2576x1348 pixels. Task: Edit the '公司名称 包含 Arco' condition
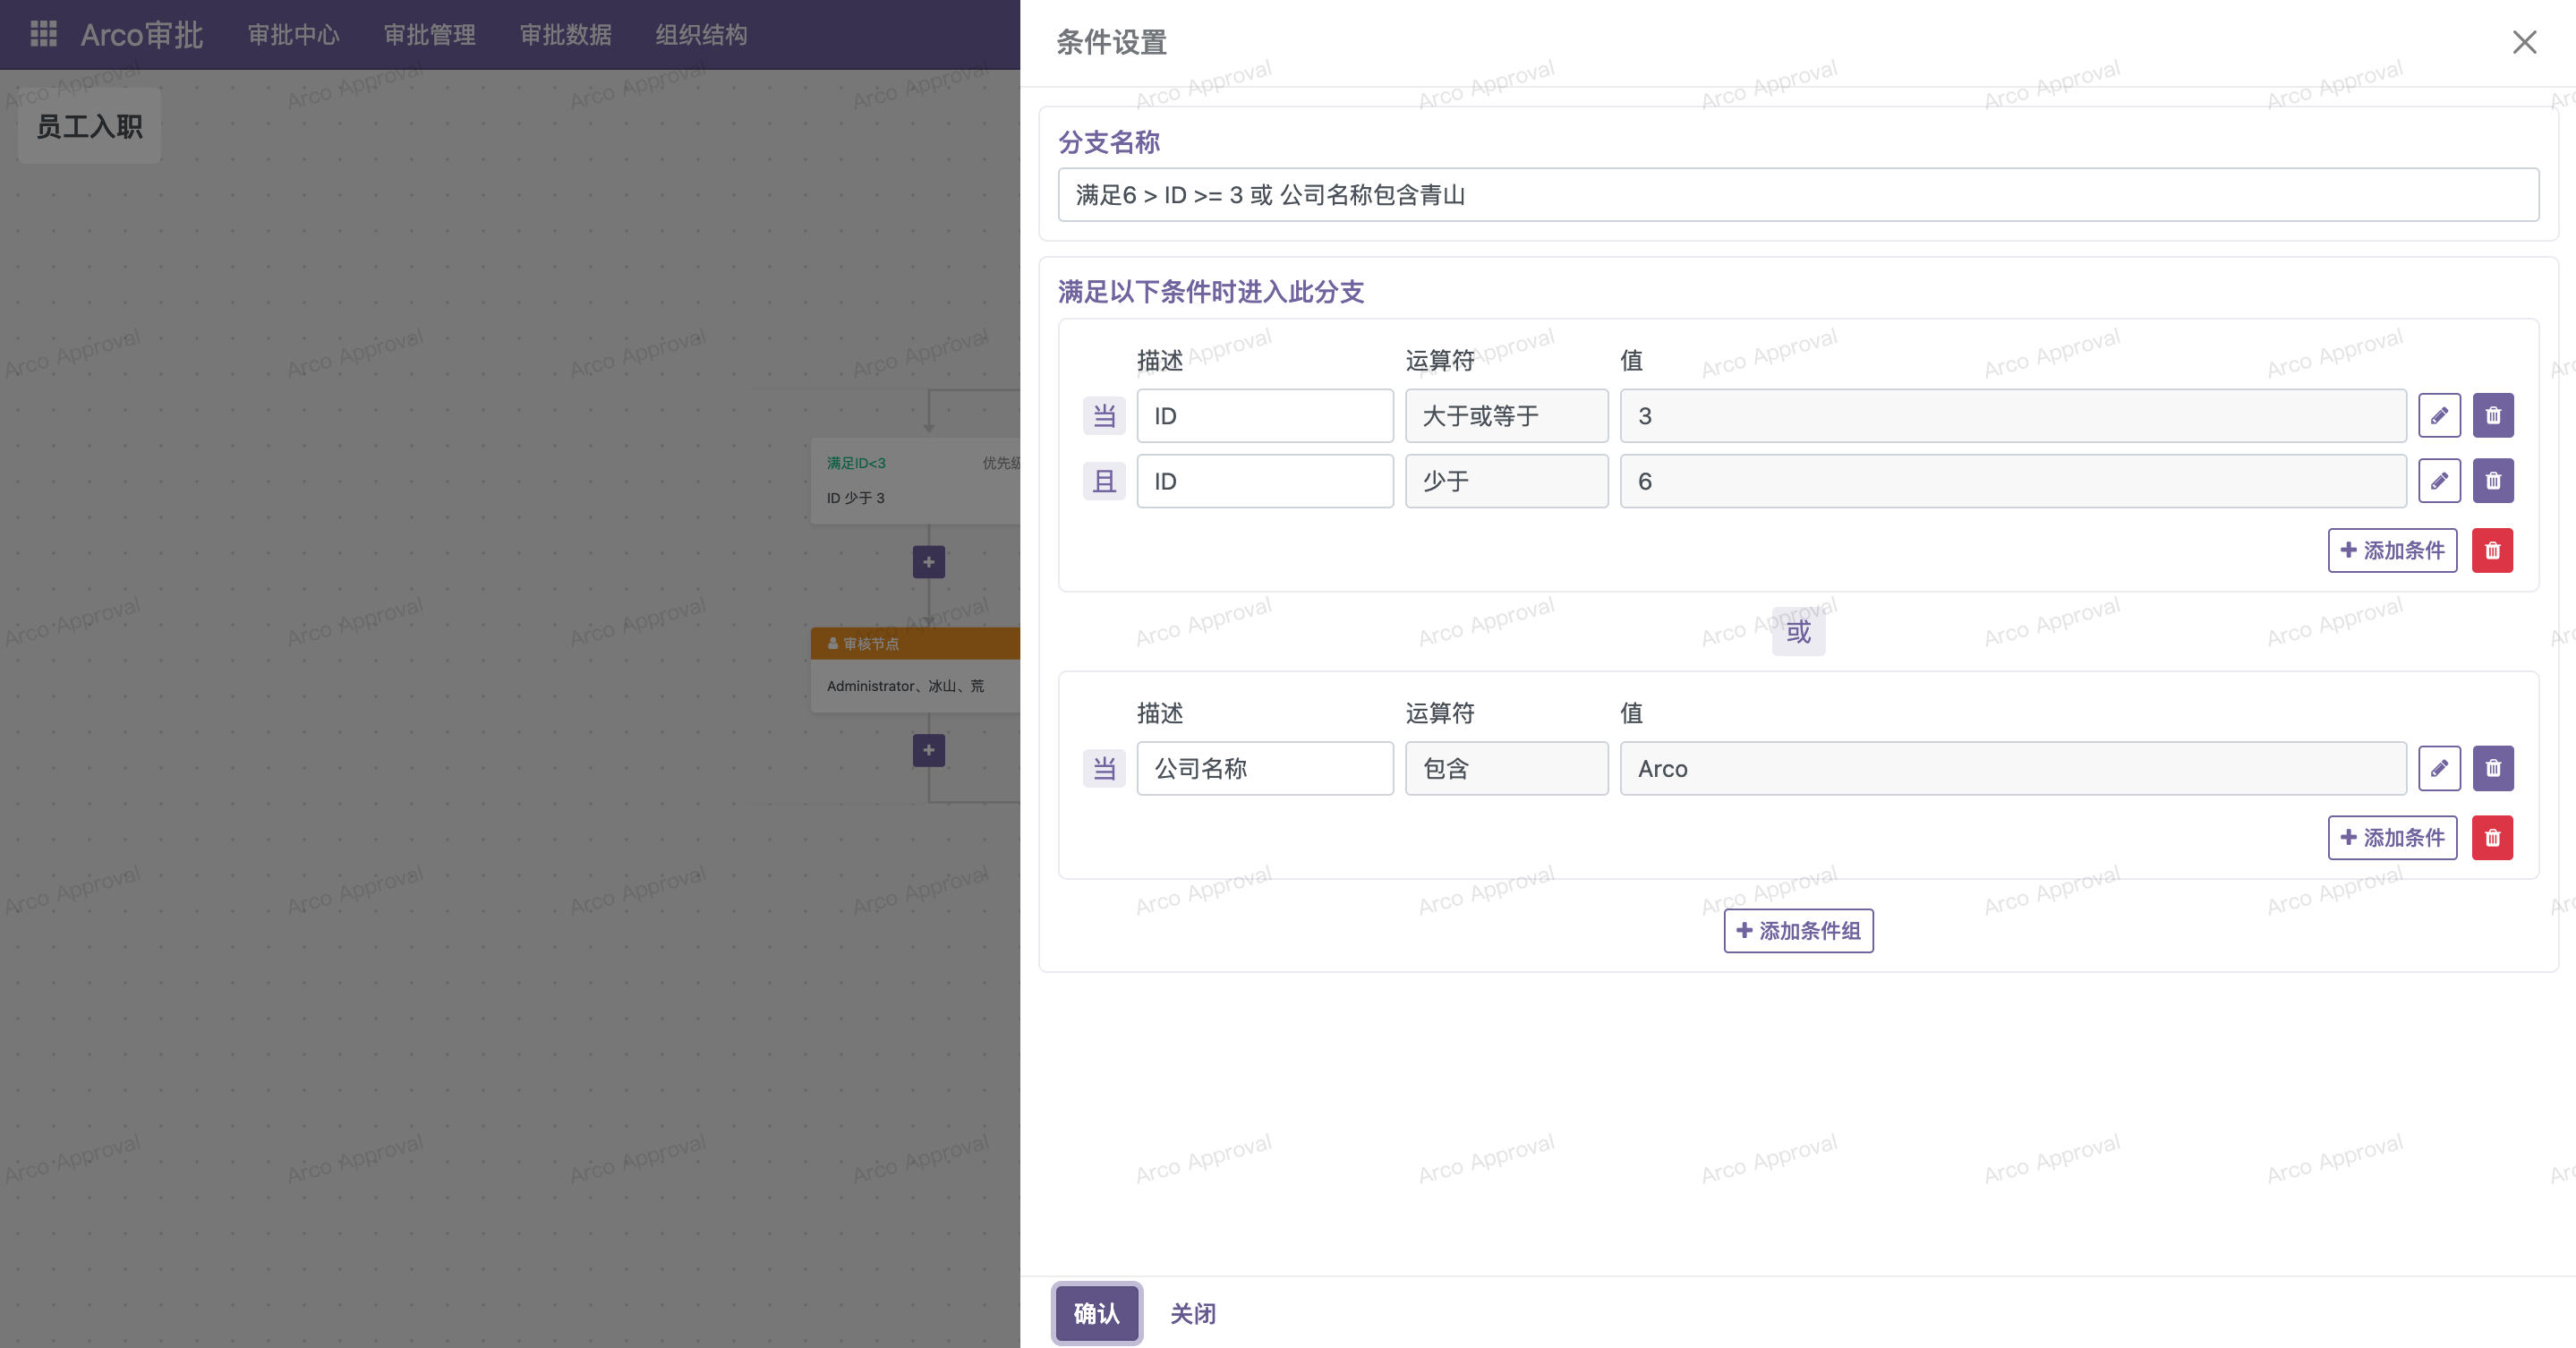[x=2439, y=768]
